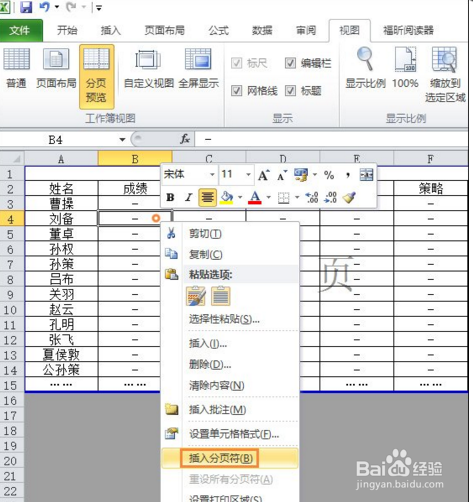Click the increase font size icon

(x=264, y=175)
